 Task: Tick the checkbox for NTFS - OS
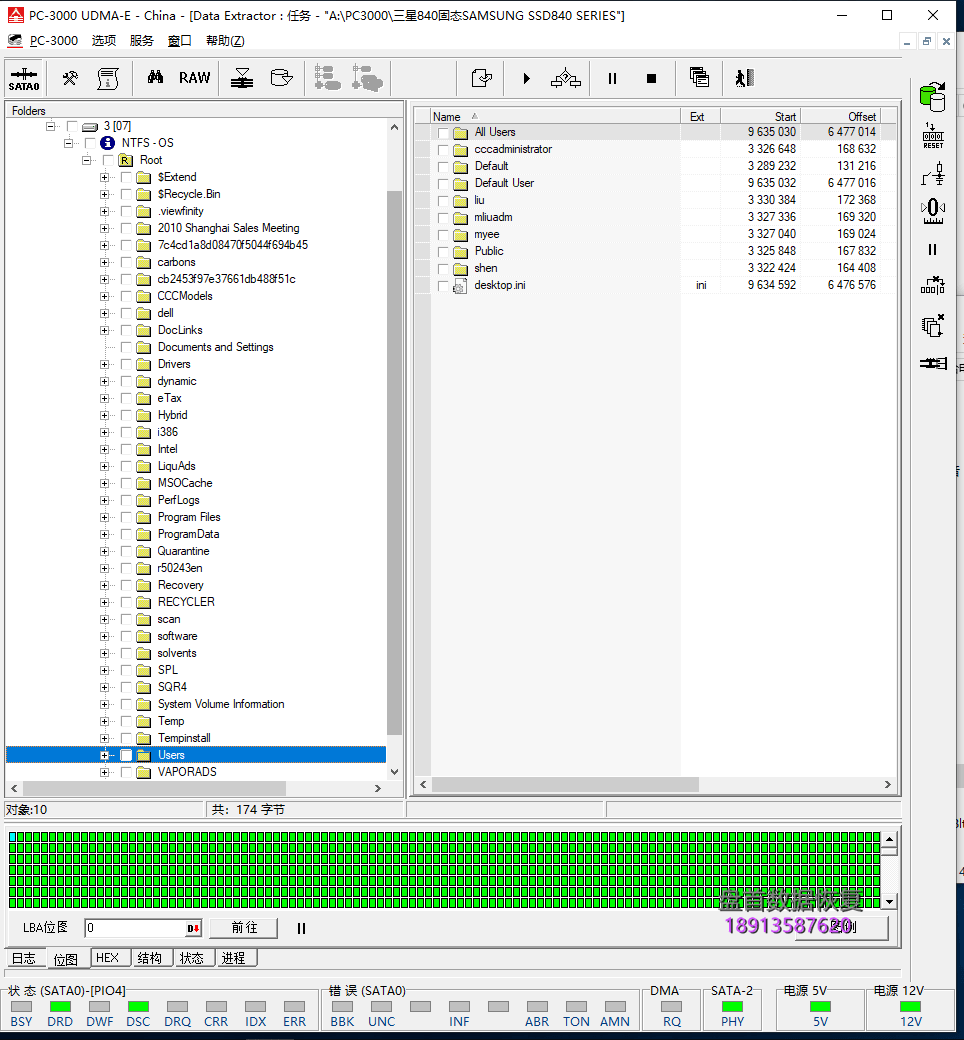pyautogui.click(x=90, y=143)
